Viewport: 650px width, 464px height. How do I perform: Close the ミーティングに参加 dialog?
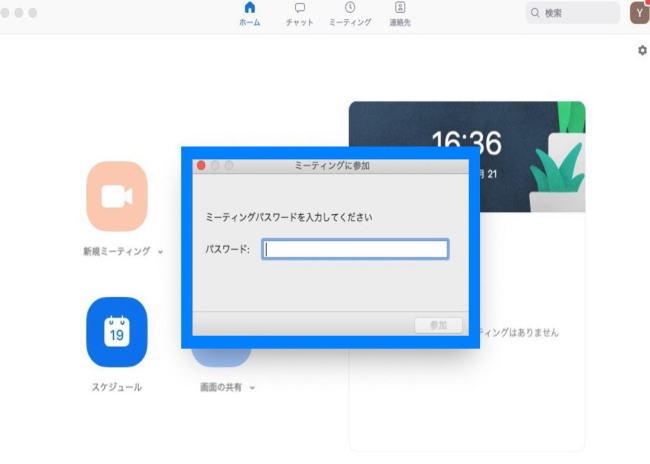tap(201, 165)
